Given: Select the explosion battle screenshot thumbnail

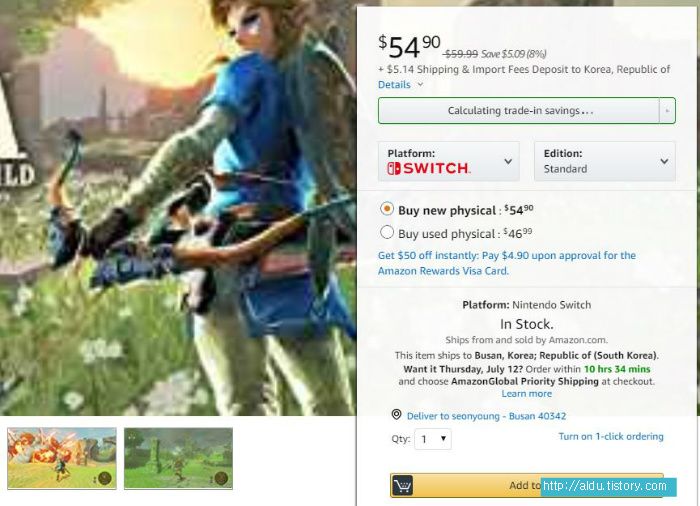Looking at the screenshot, I should point(62,458).
